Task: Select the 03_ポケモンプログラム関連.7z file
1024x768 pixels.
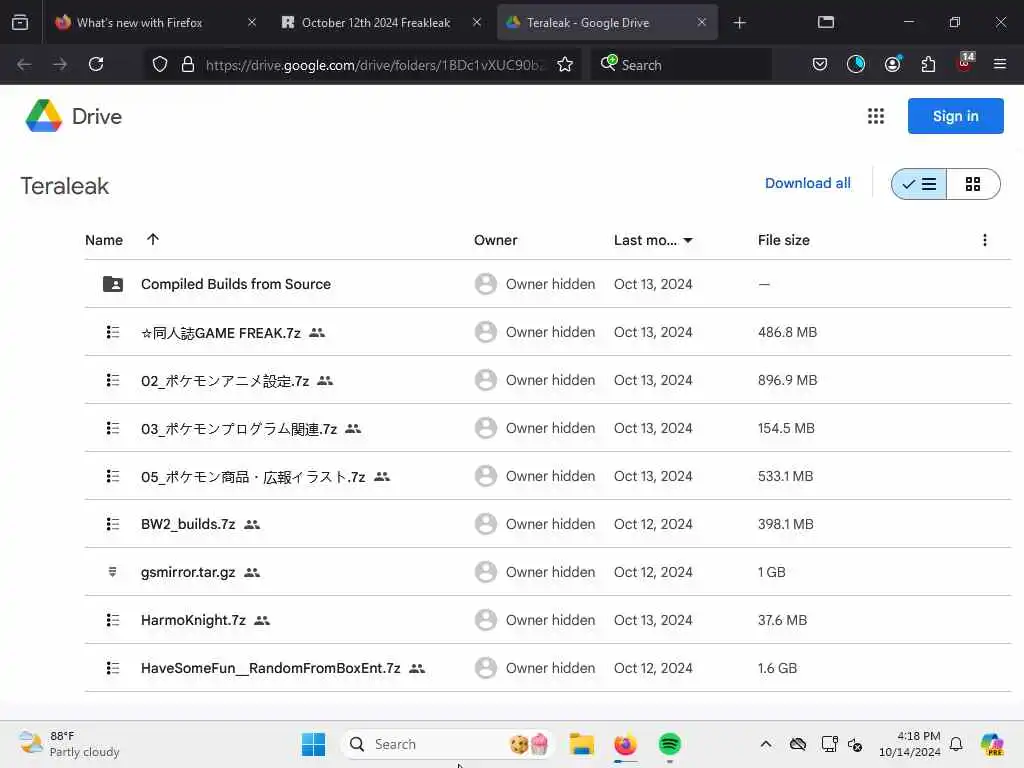Action: pos(239,428)
